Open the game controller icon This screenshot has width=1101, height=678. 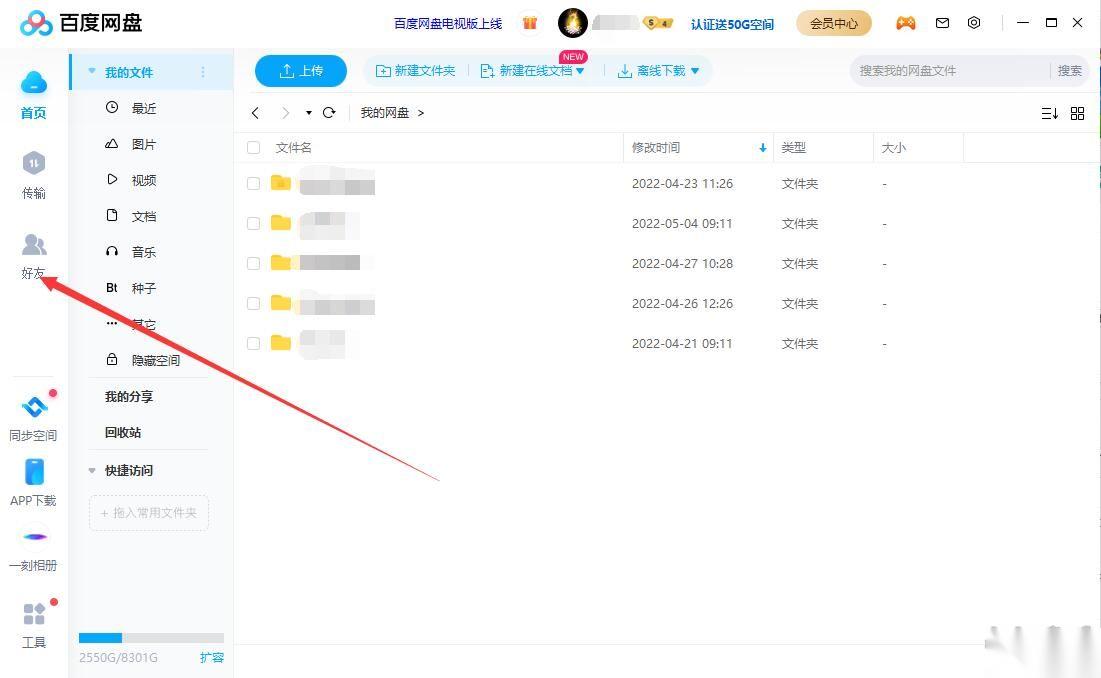coord(906,23)
